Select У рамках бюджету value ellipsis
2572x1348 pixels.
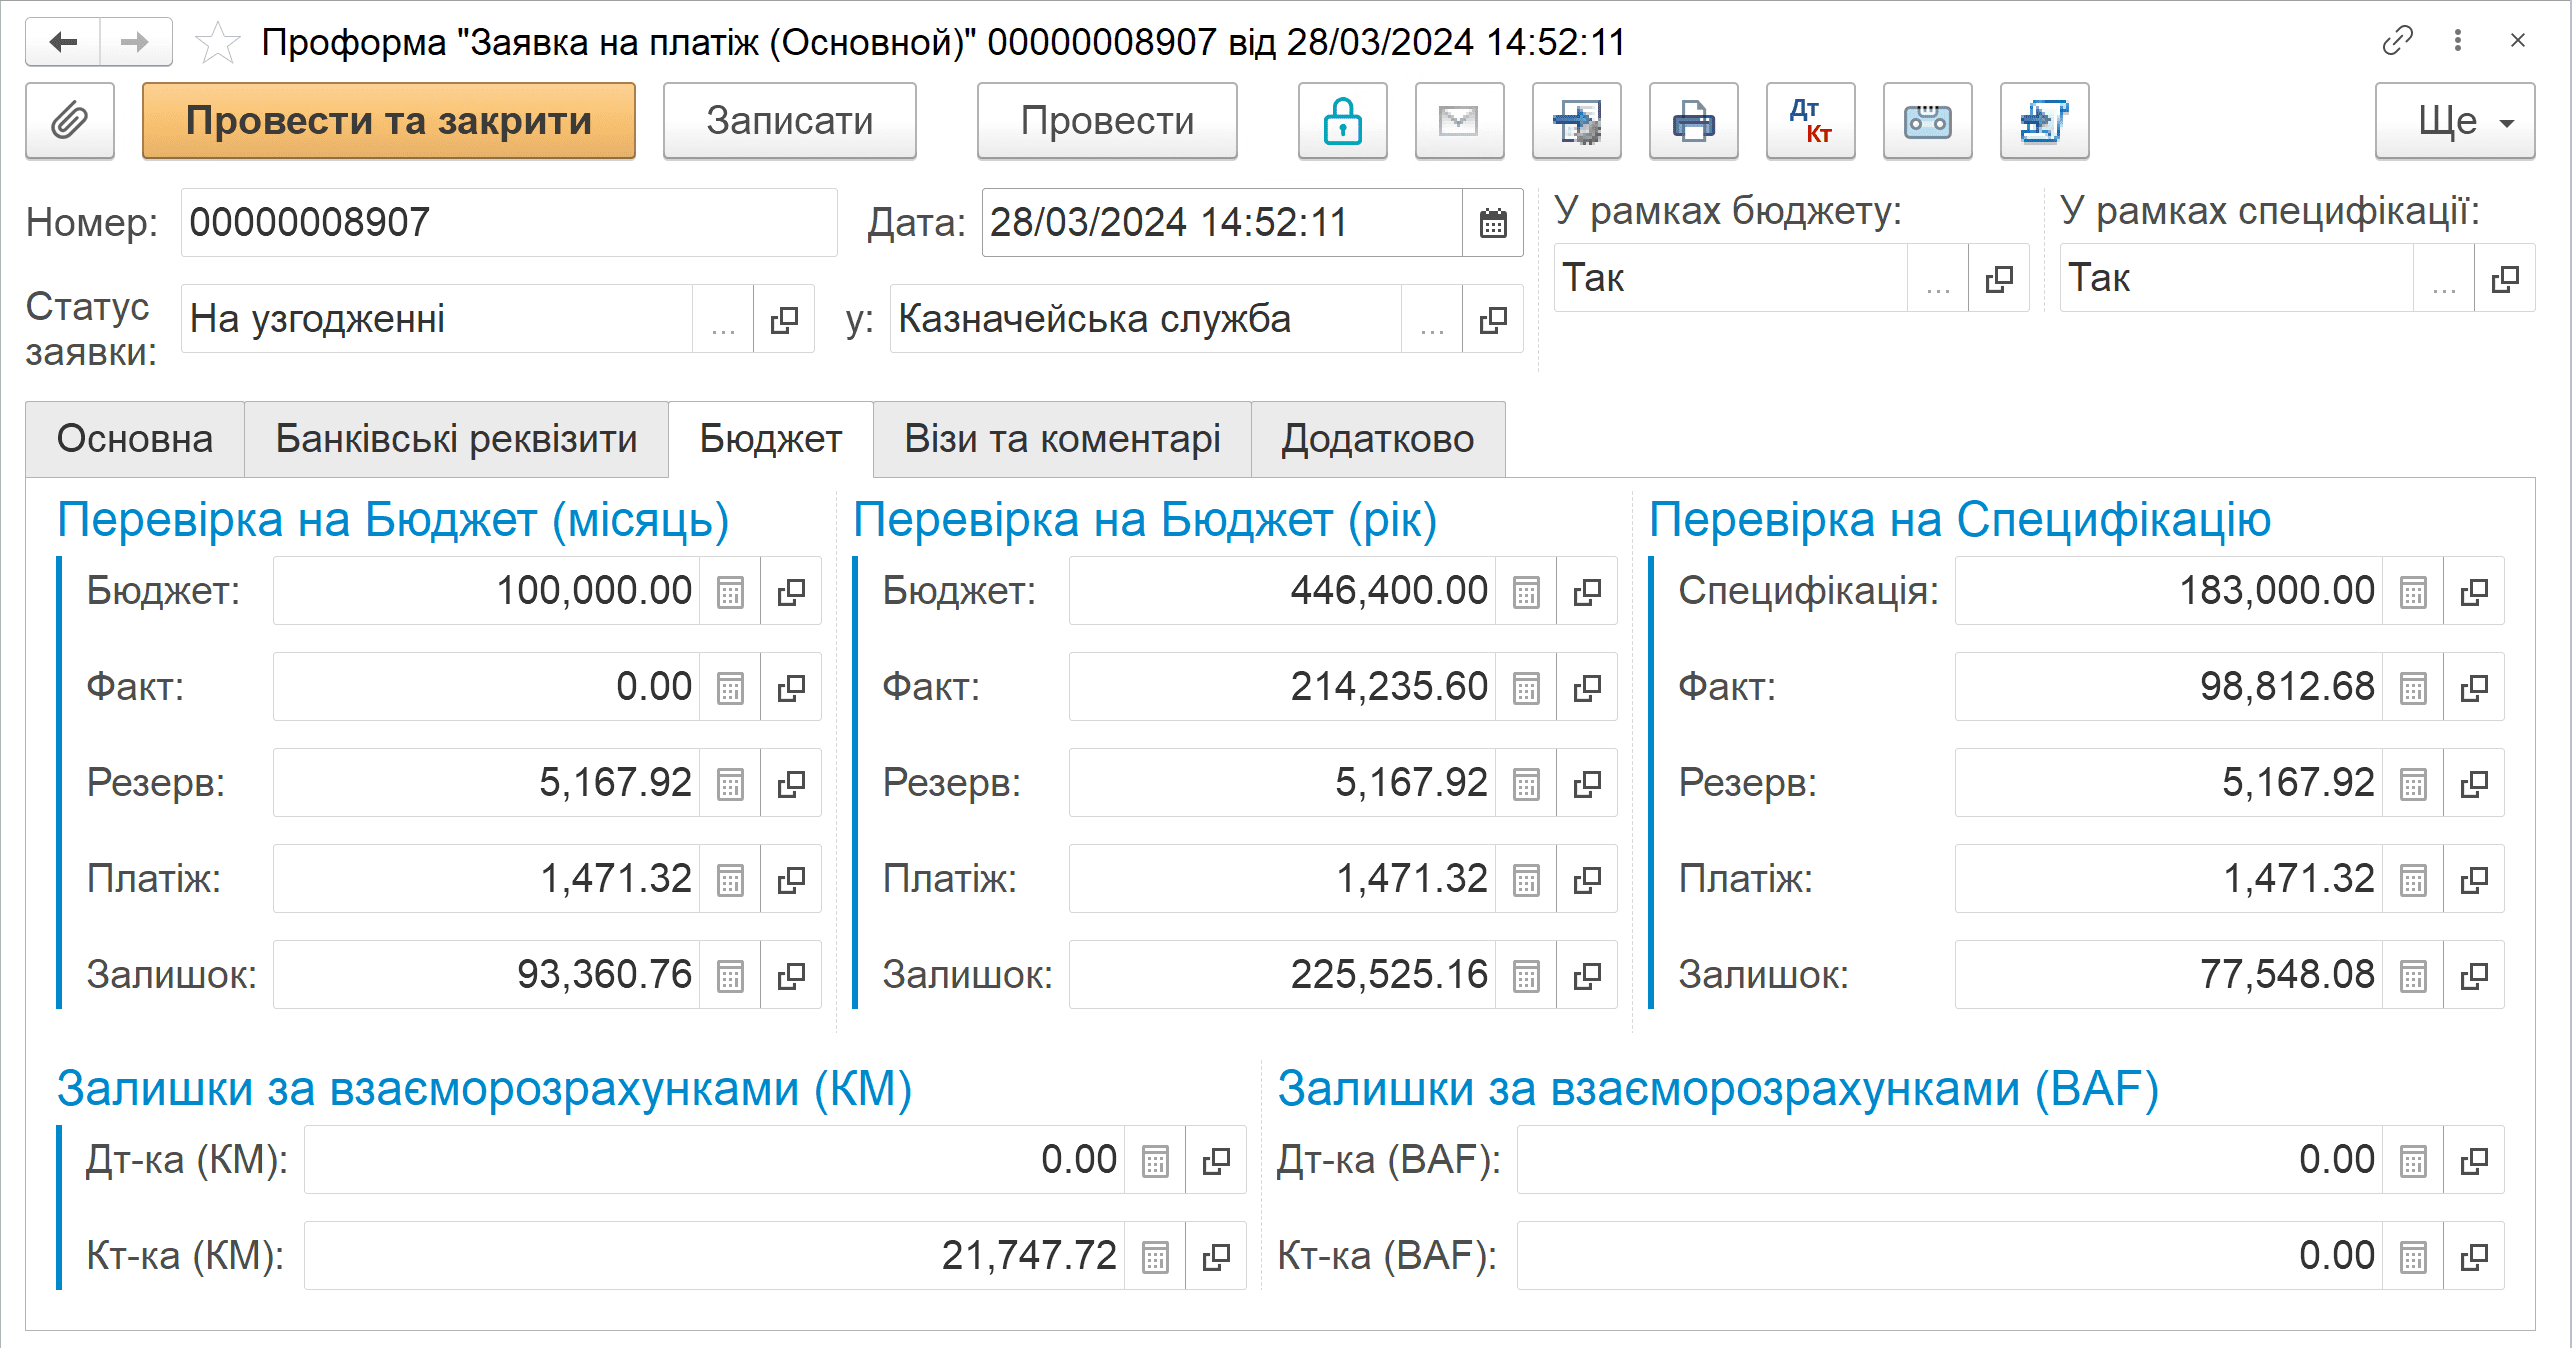[1938, 278]
